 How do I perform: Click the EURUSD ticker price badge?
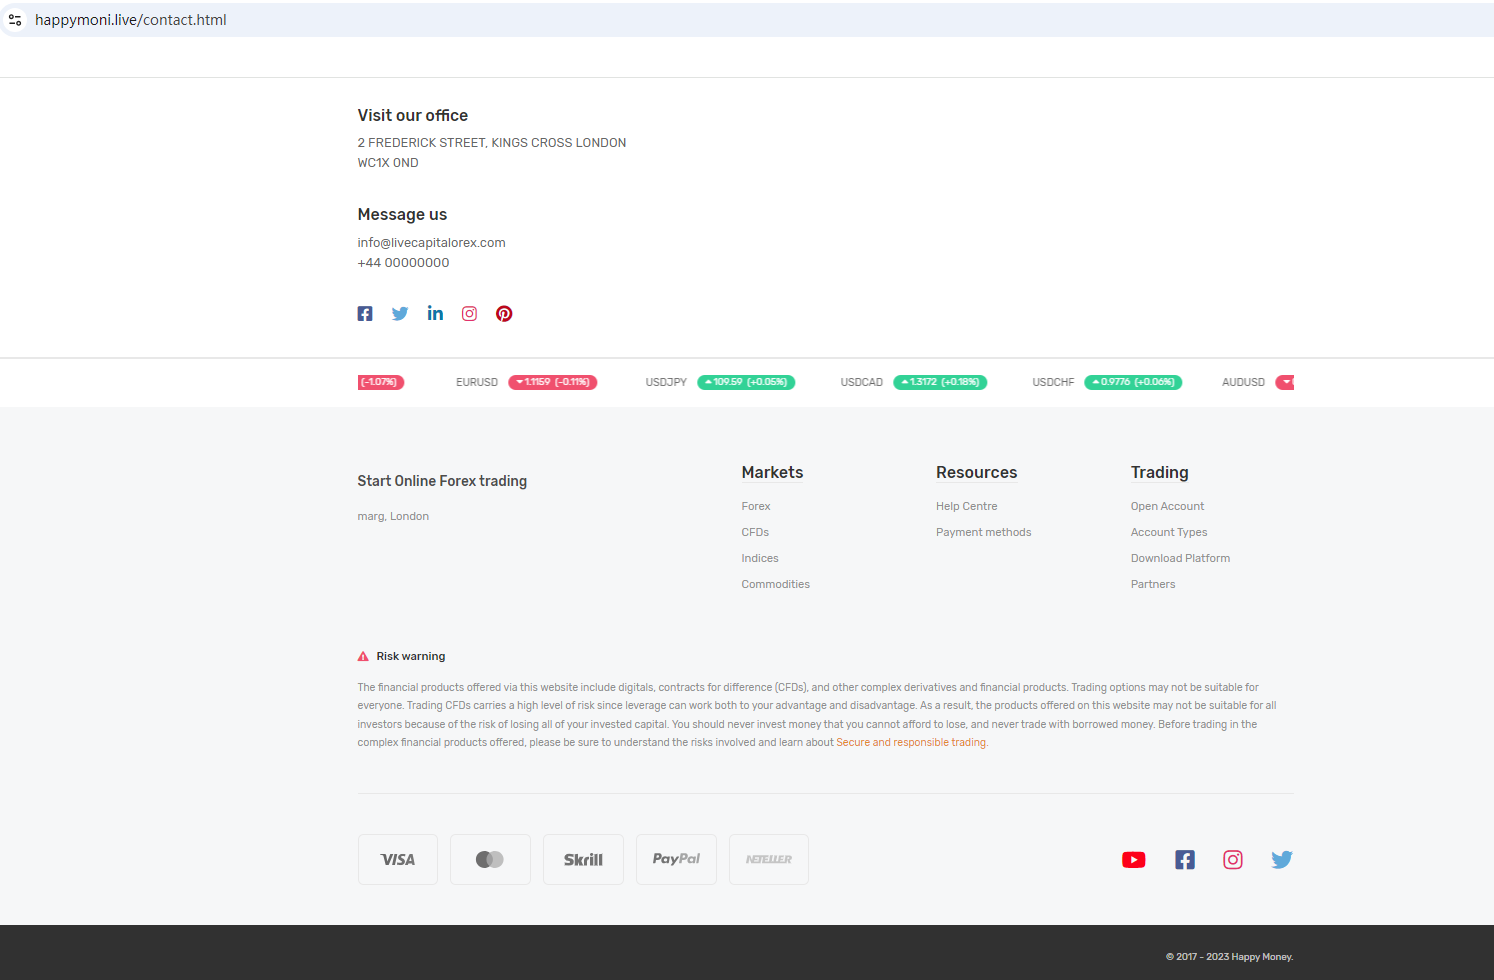(x=552, y=383)
